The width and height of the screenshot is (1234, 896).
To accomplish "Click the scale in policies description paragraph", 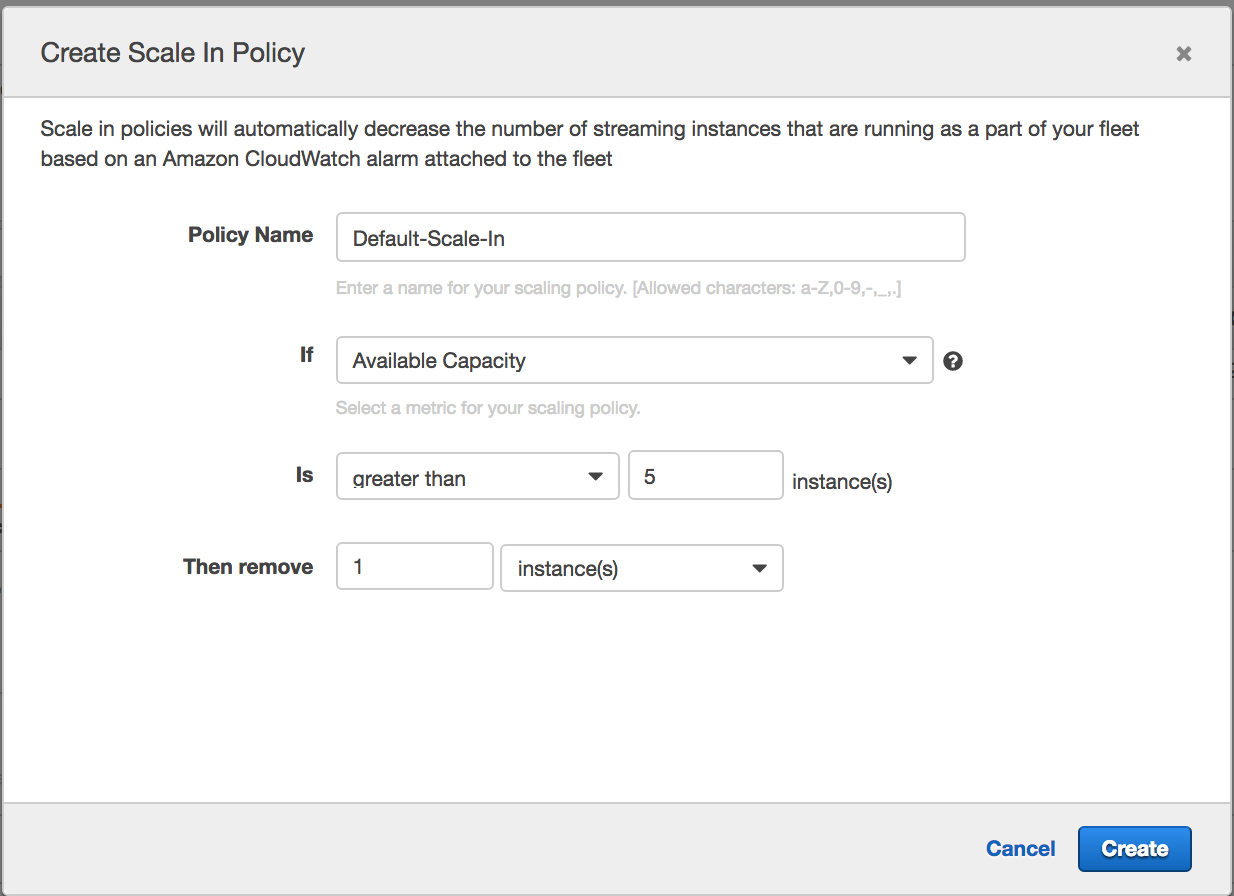I will (590, 143).
